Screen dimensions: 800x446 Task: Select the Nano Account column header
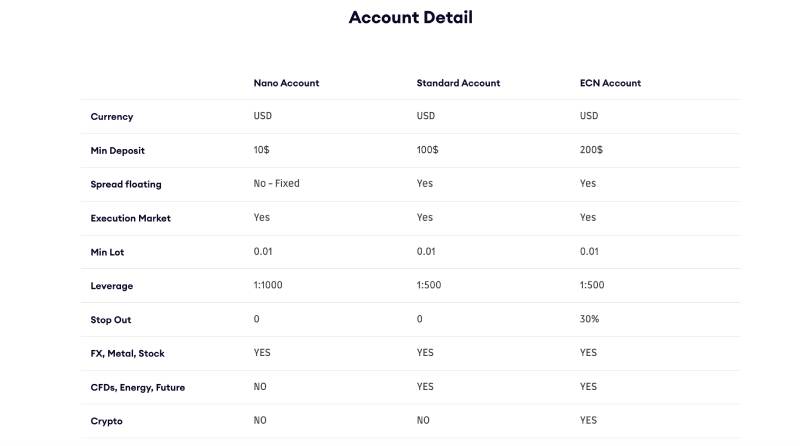tap(286, 83)
